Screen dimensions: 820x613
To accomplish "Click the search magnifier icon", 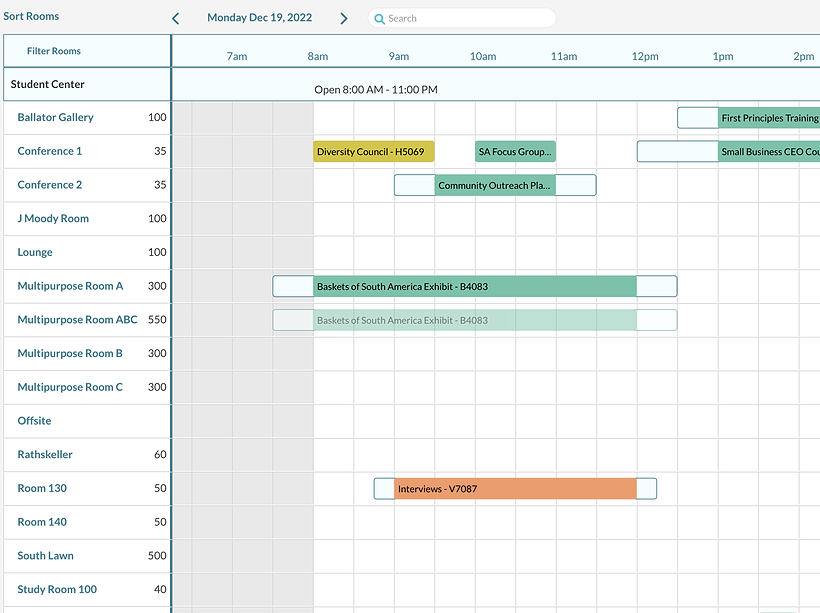I will 380,18.
